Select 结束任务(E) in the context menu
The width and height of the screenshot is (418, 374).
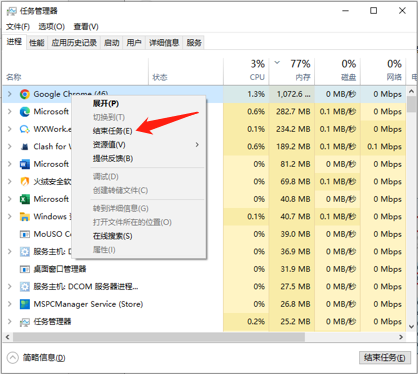(112, 131)
